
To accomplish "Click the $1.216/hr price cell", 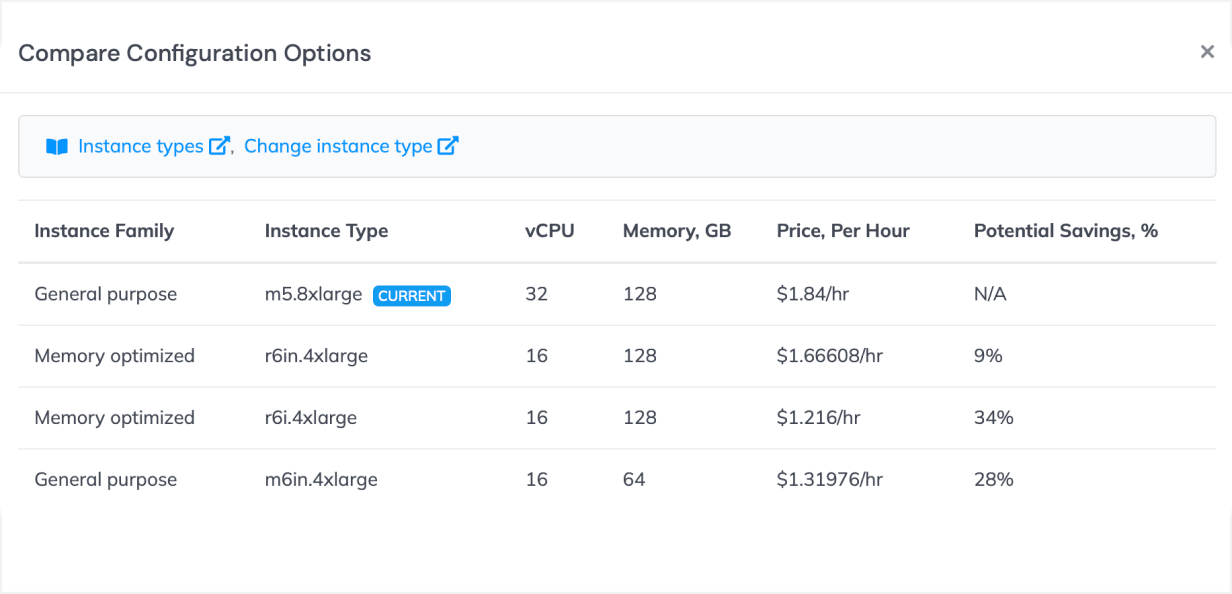I will (x=818, y=418).
